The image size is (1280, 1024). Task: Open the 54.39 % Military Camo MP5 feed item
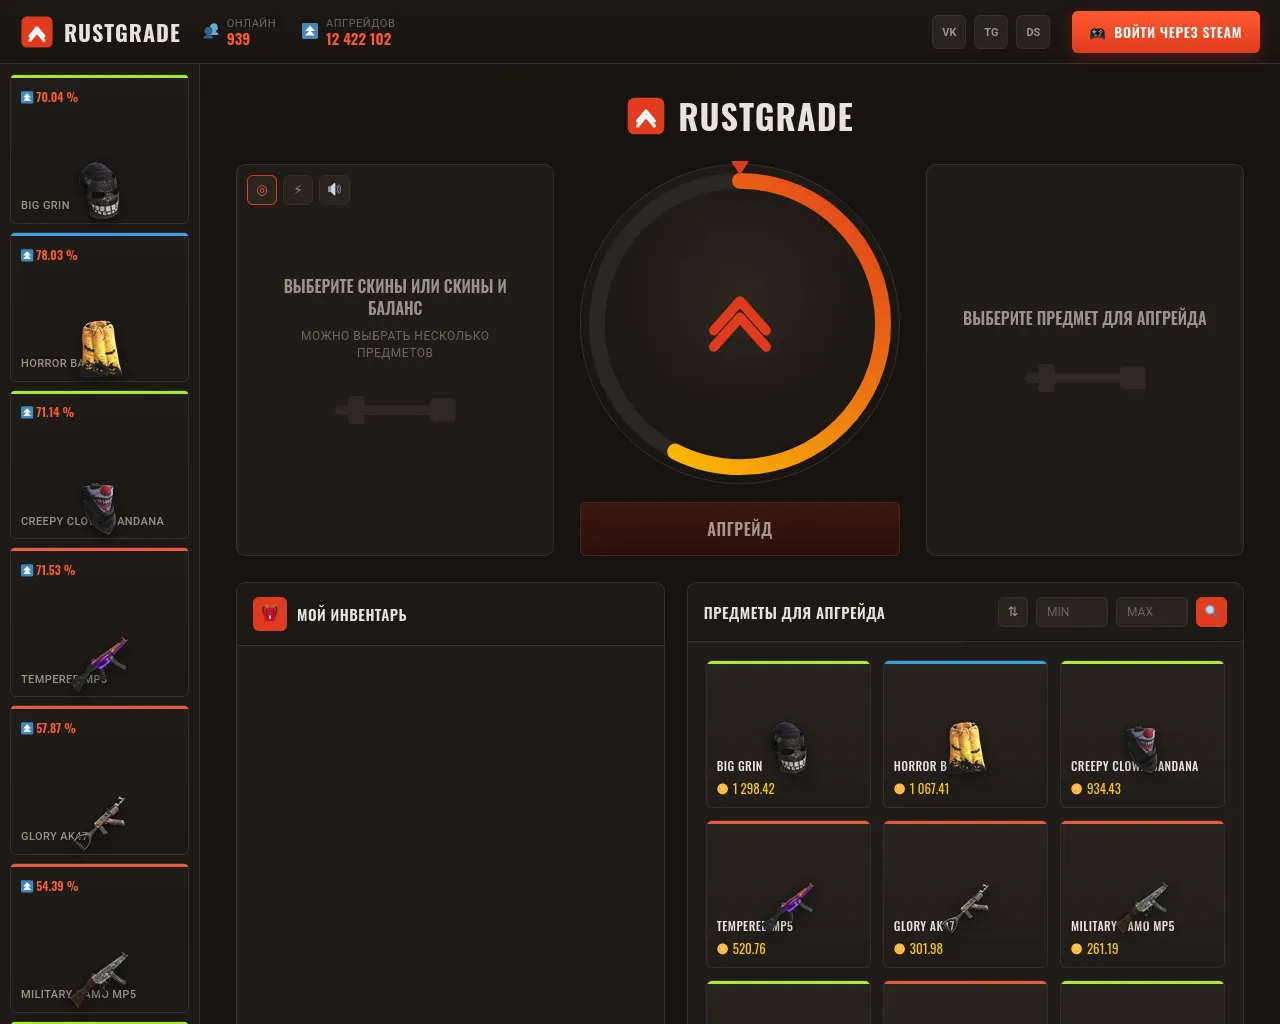click(x=99, y=938)
